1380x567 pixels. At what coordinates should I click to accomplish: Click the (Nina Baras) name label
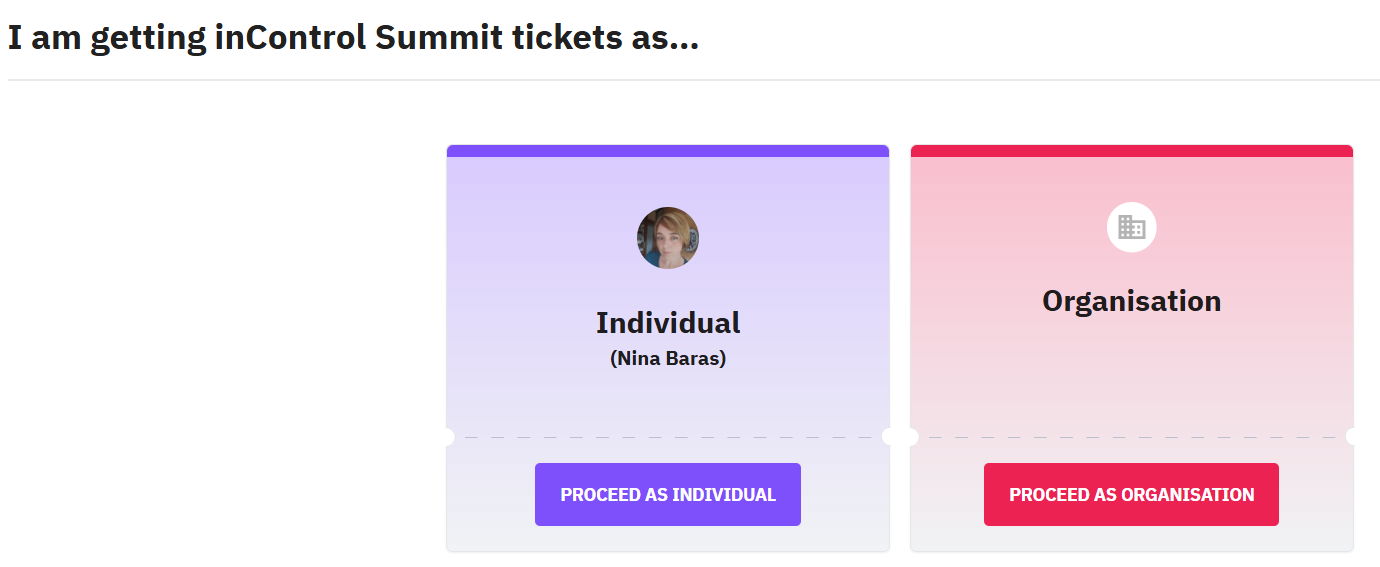pyautogui.click(x=668, y=359)
